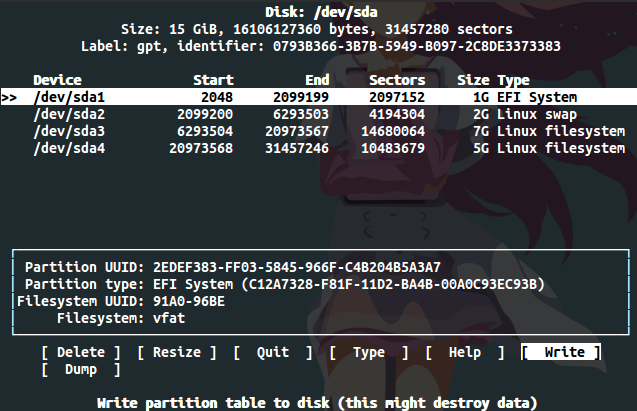Activate the Write option
This screenshot has height=411, width=637.
click(561, 353)
